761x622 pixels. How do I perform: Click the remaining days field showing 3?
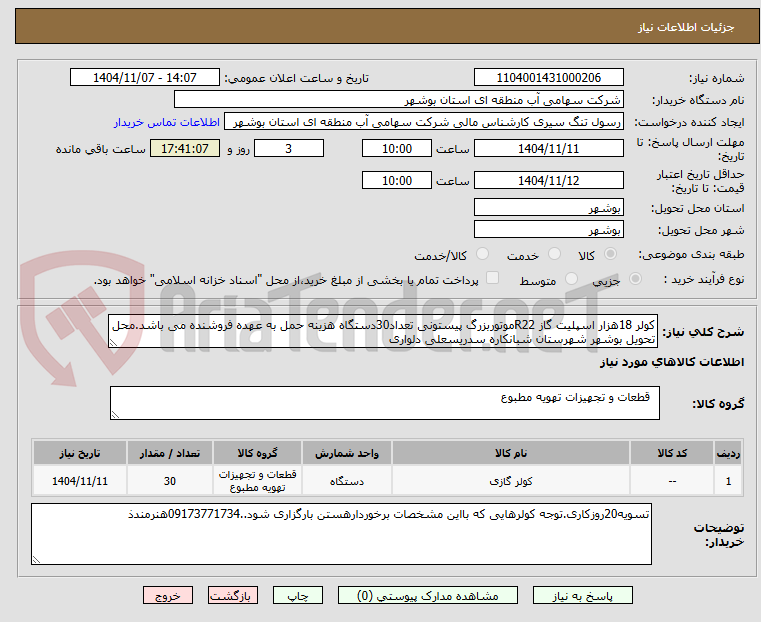pyautogui.click(x=289, y=148)
